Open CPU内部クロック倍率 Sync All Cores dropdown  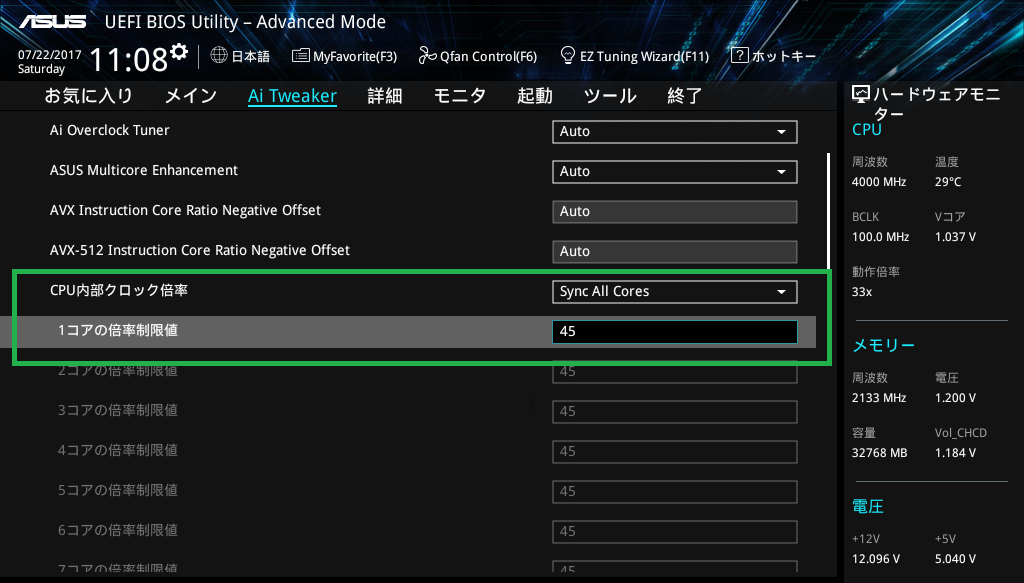pos(675,292)
